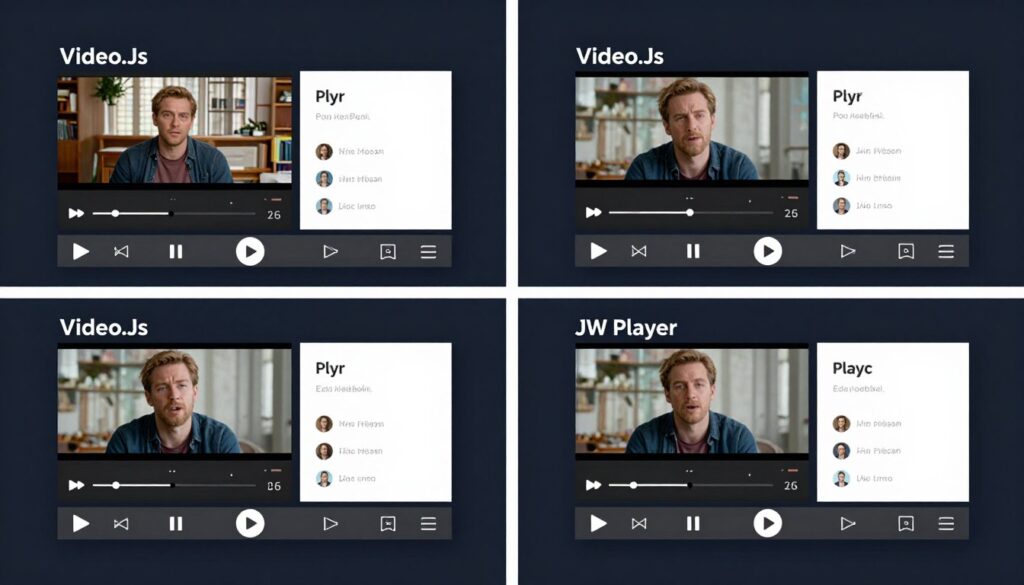The height and width of the screenshot is (585, 1024).
Task: Select third avatar in bookshelf player's Plyr card
Action: point(324,206)
